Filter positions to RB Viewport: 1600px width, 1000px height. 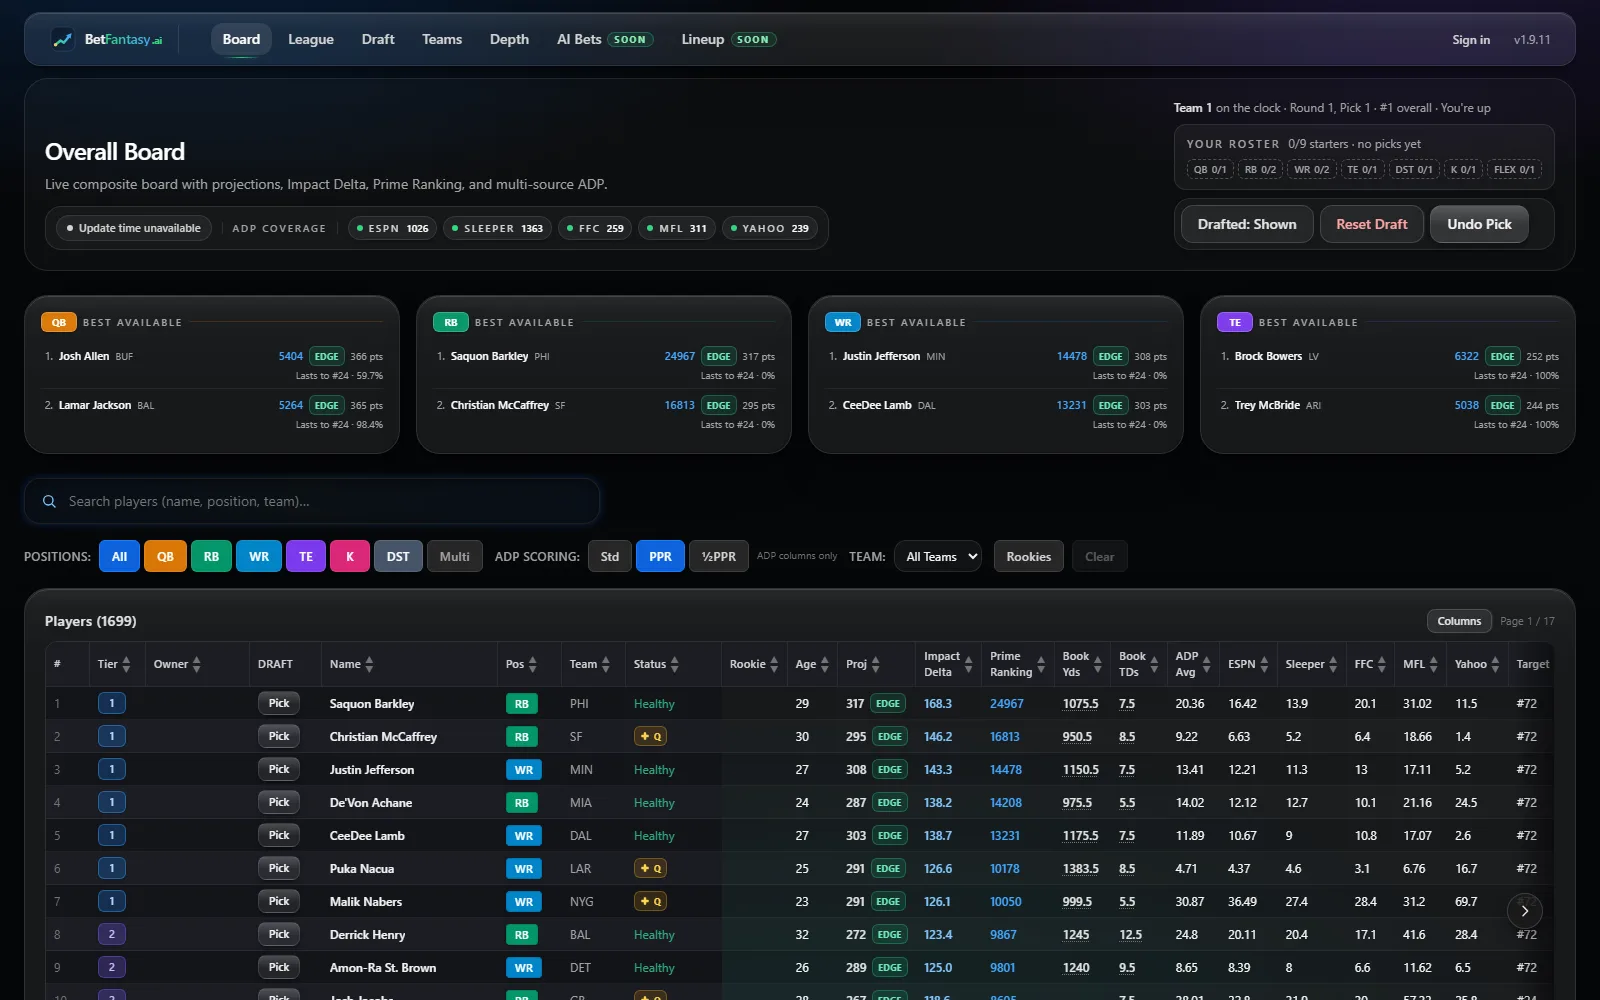211,557
